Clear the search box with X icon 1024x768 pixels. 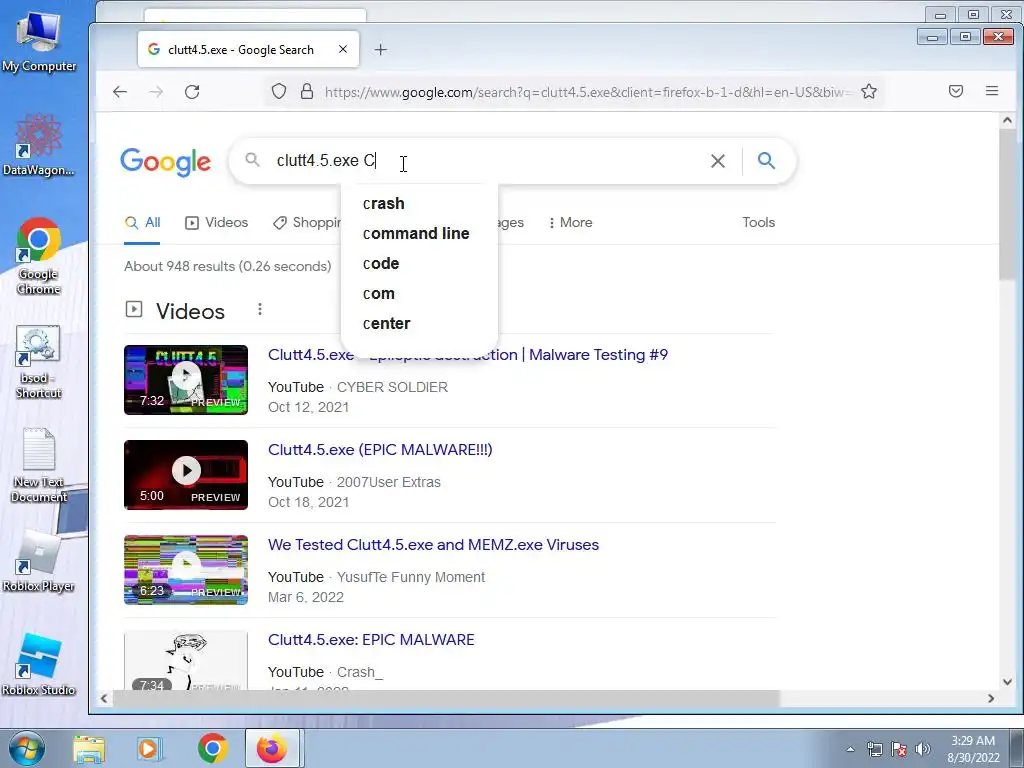718,161
